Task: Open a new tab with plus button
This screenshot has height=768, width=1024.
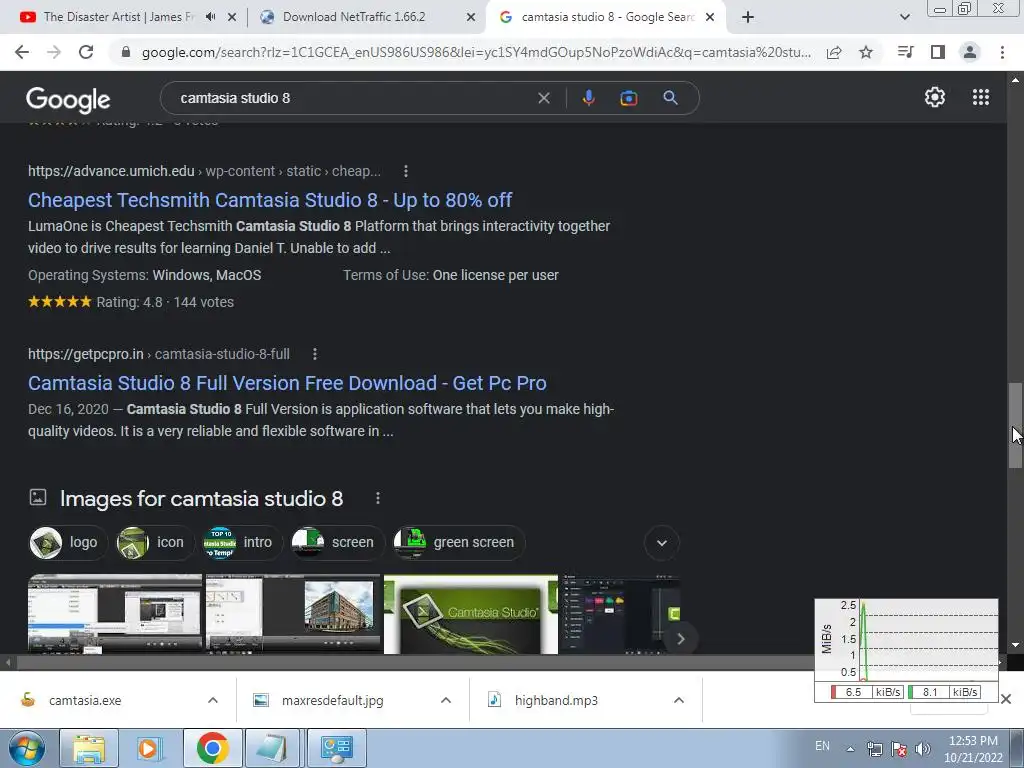Action: click(x=748, y=17)
